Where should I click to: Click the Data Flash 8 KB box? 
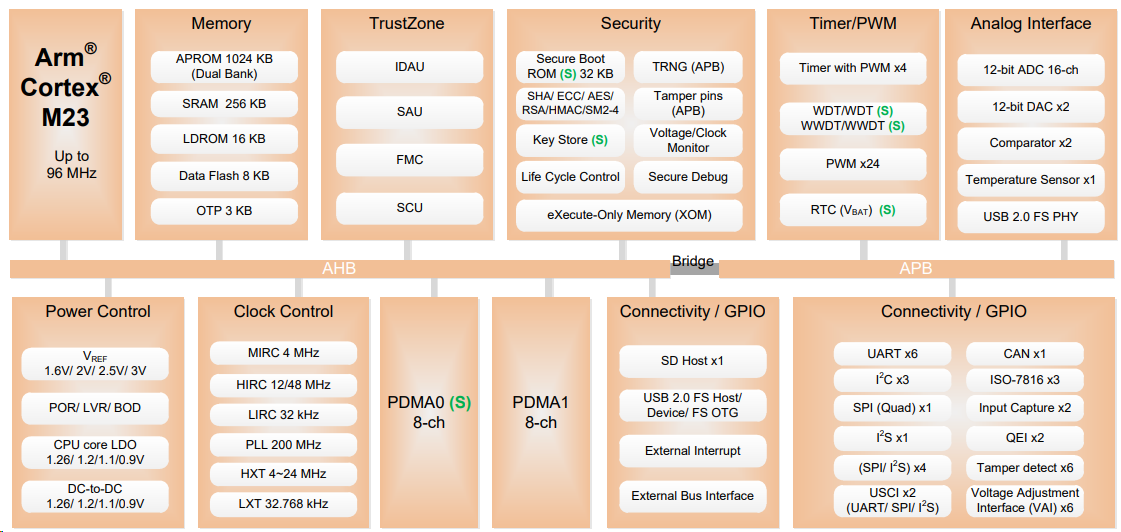(x=224, y=175)
